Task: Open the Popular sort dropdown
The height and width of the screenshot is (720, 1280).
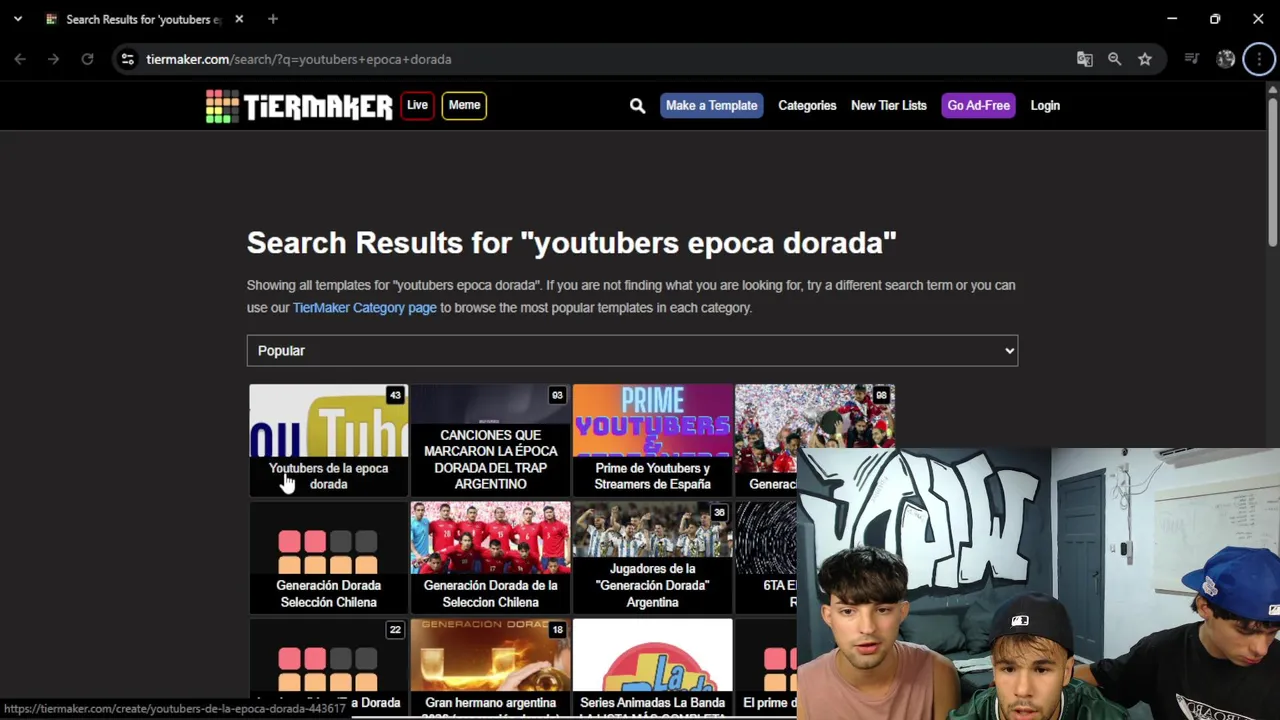Action: tap(632, 351)
